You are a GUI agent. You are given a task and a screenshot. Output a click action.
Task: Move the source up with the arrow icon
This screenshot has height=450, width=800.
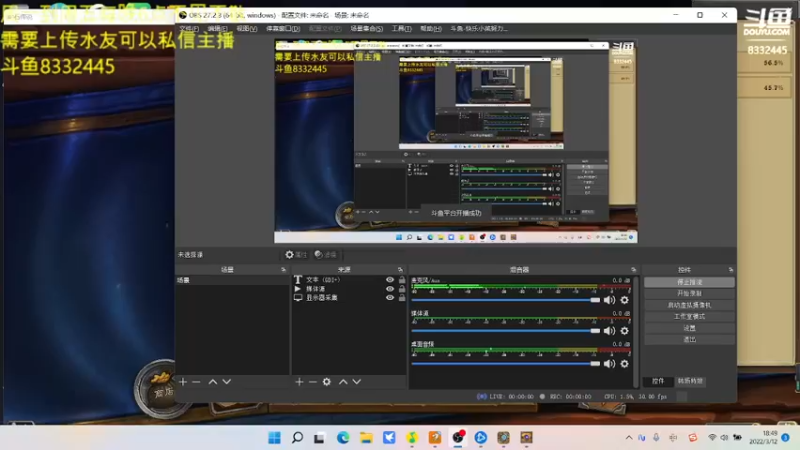coord(343,382)
